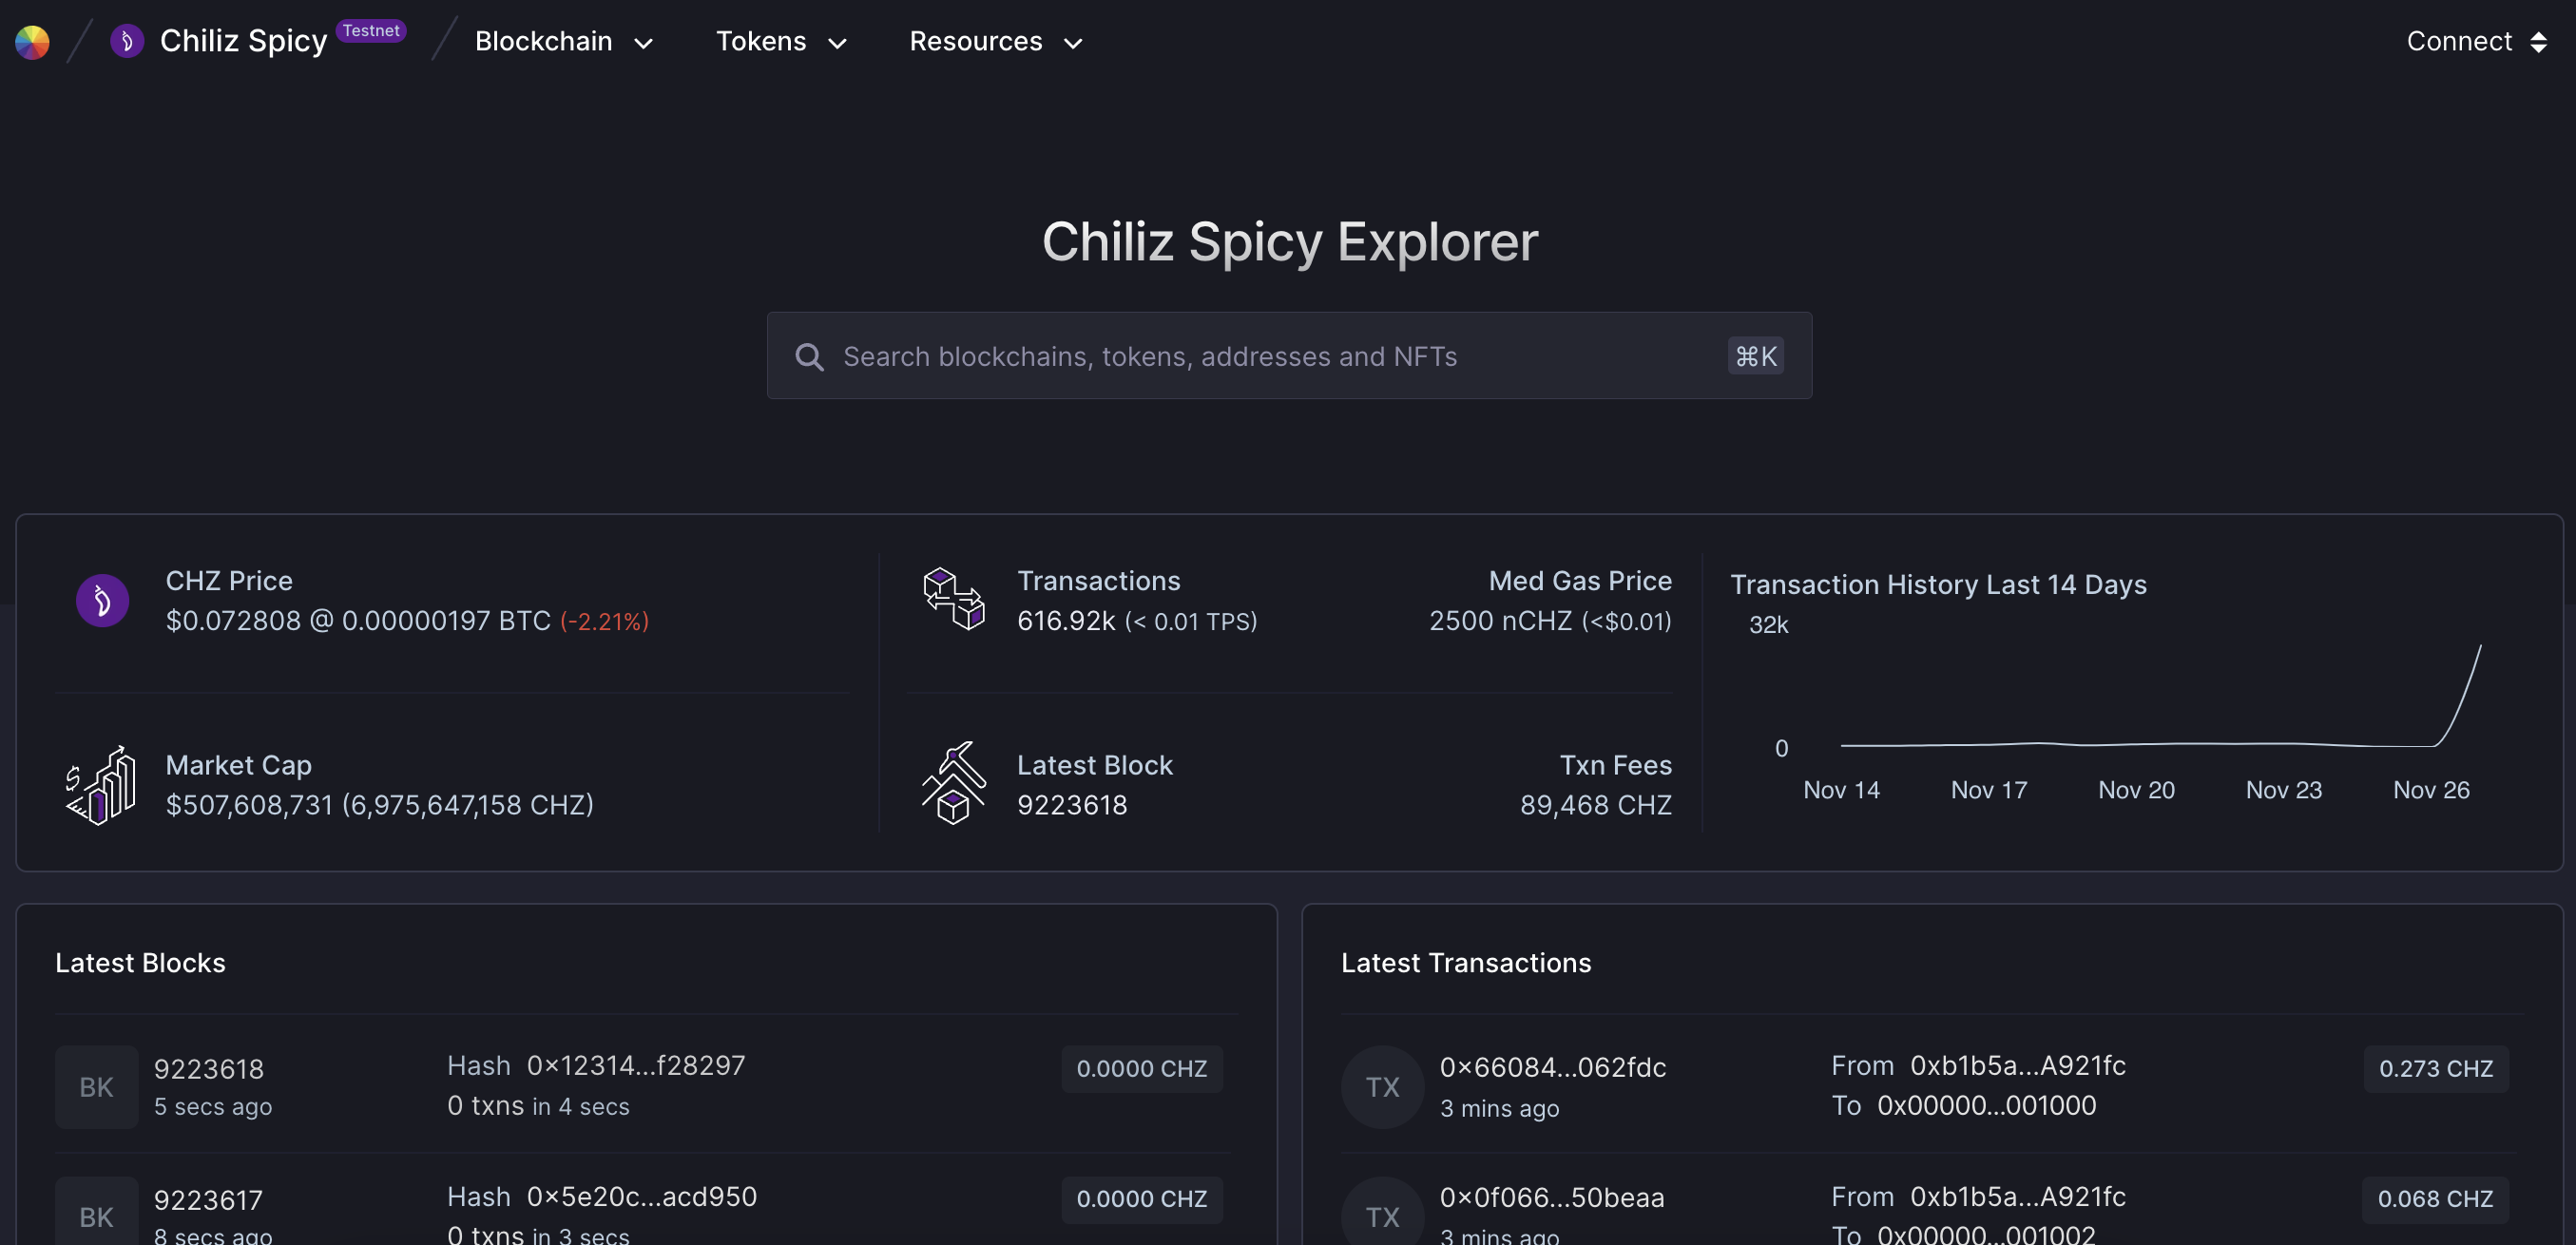Click the Chiliz Spicy purple logo icon

(127, 42)
